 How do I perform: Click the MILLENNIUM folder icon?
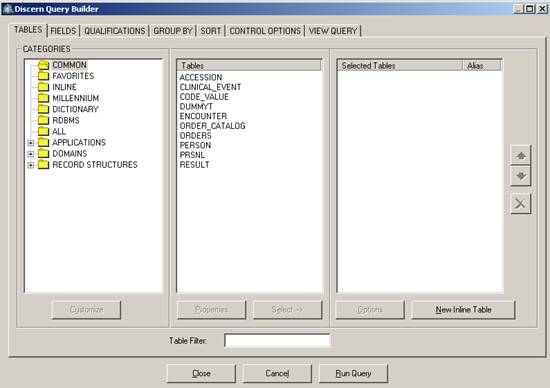point(43,98)
